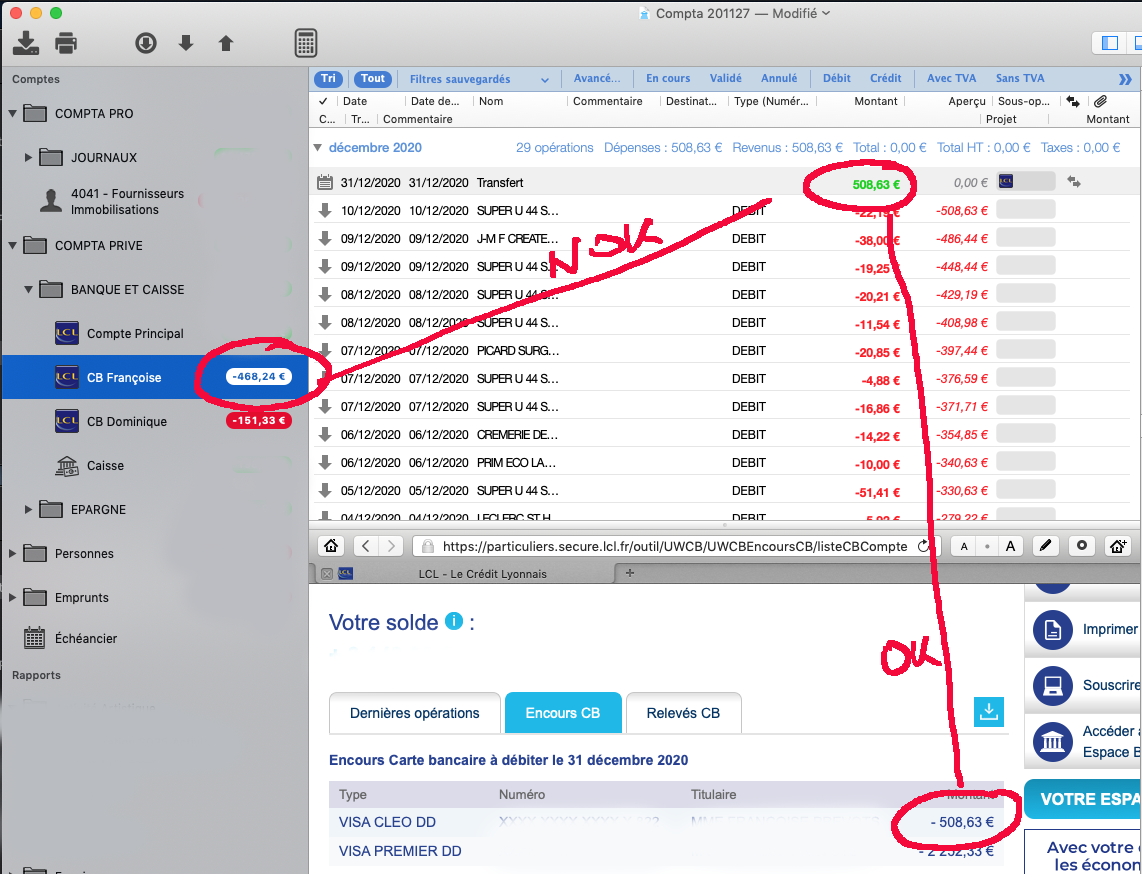The image size is (1142, 874).
Task: Toggle the Tout filter pill
Action: pyautogui.click(x=372, y=79)
